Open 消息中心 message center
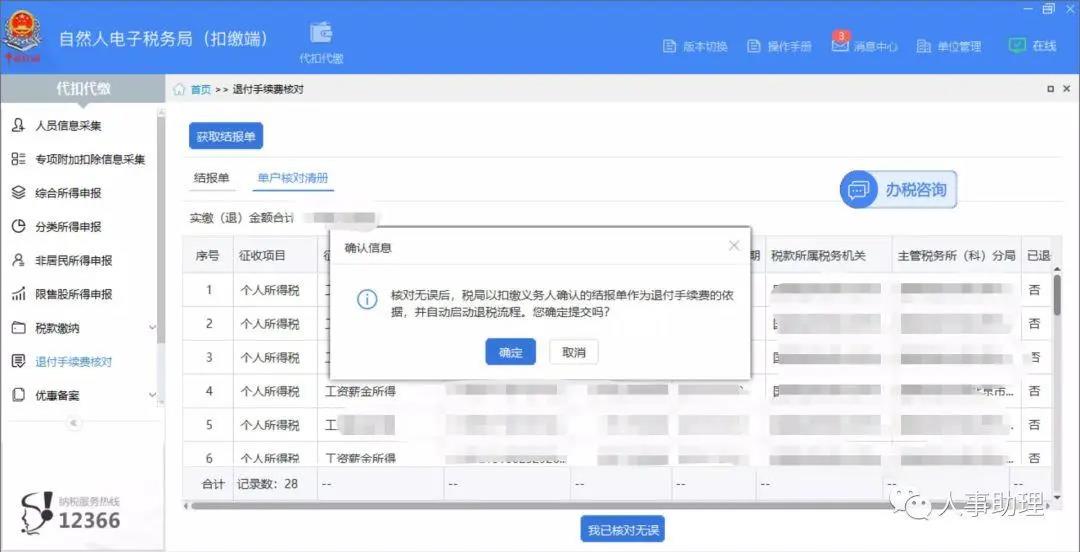This screenshot has width=1080, height=552. (x=864, y=46)
